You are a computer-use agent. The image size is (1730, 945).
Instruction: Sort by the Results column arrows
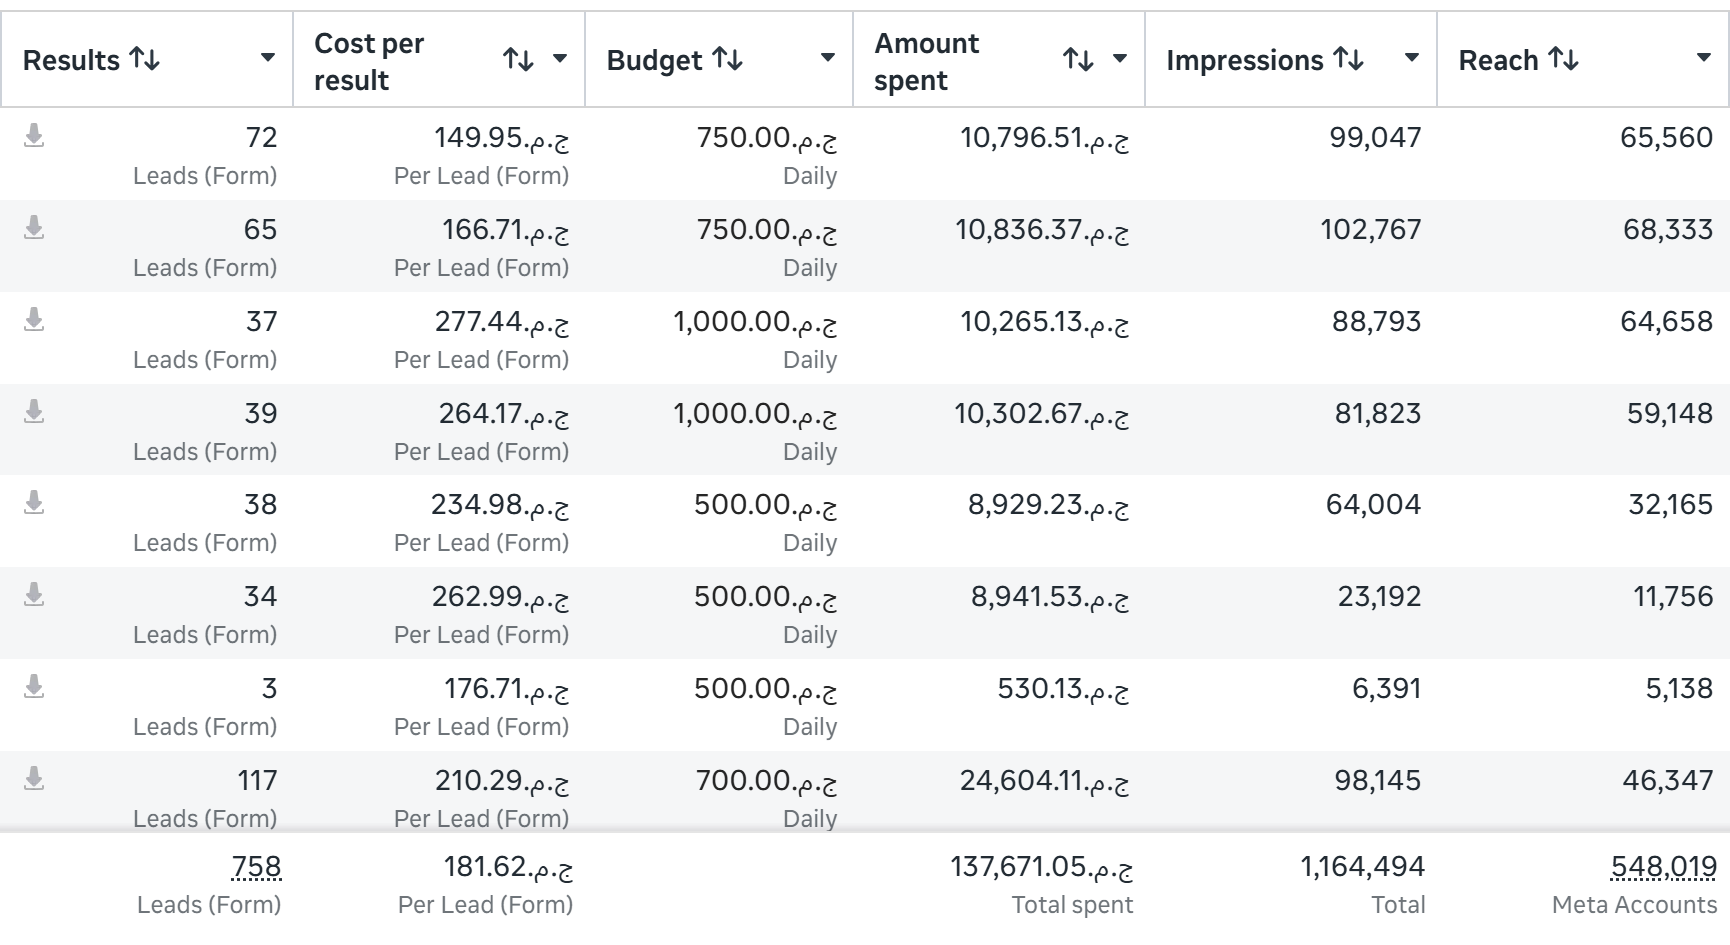[145, 59]
